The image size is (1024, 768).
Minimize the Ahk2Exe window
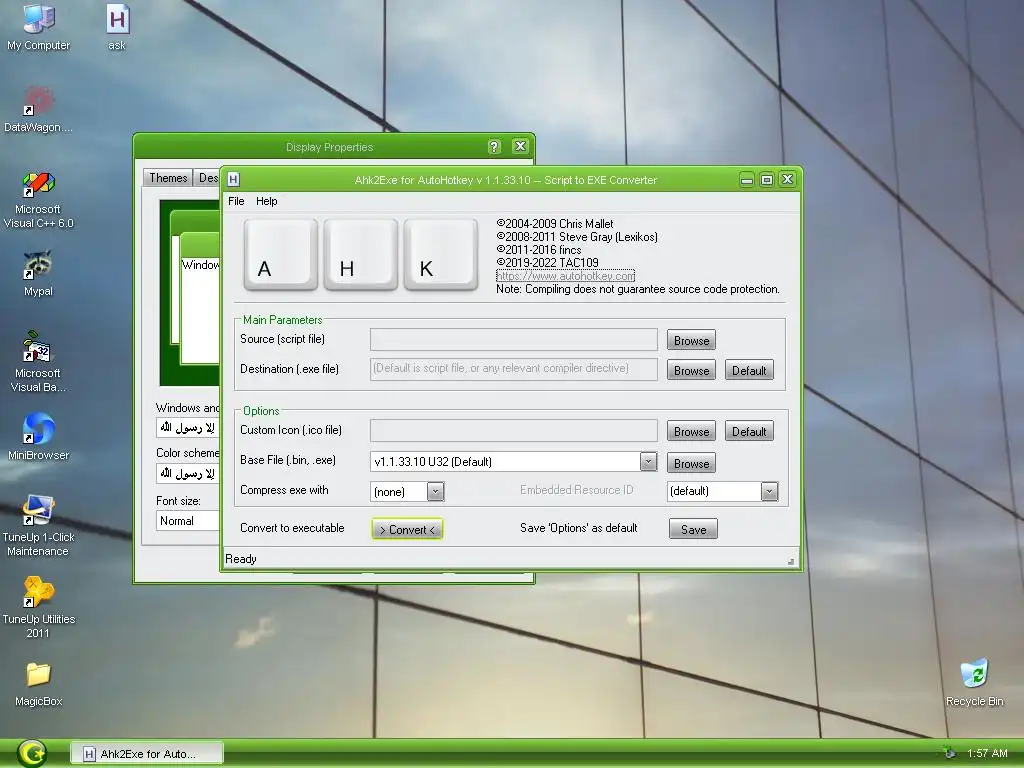point(747,180)
